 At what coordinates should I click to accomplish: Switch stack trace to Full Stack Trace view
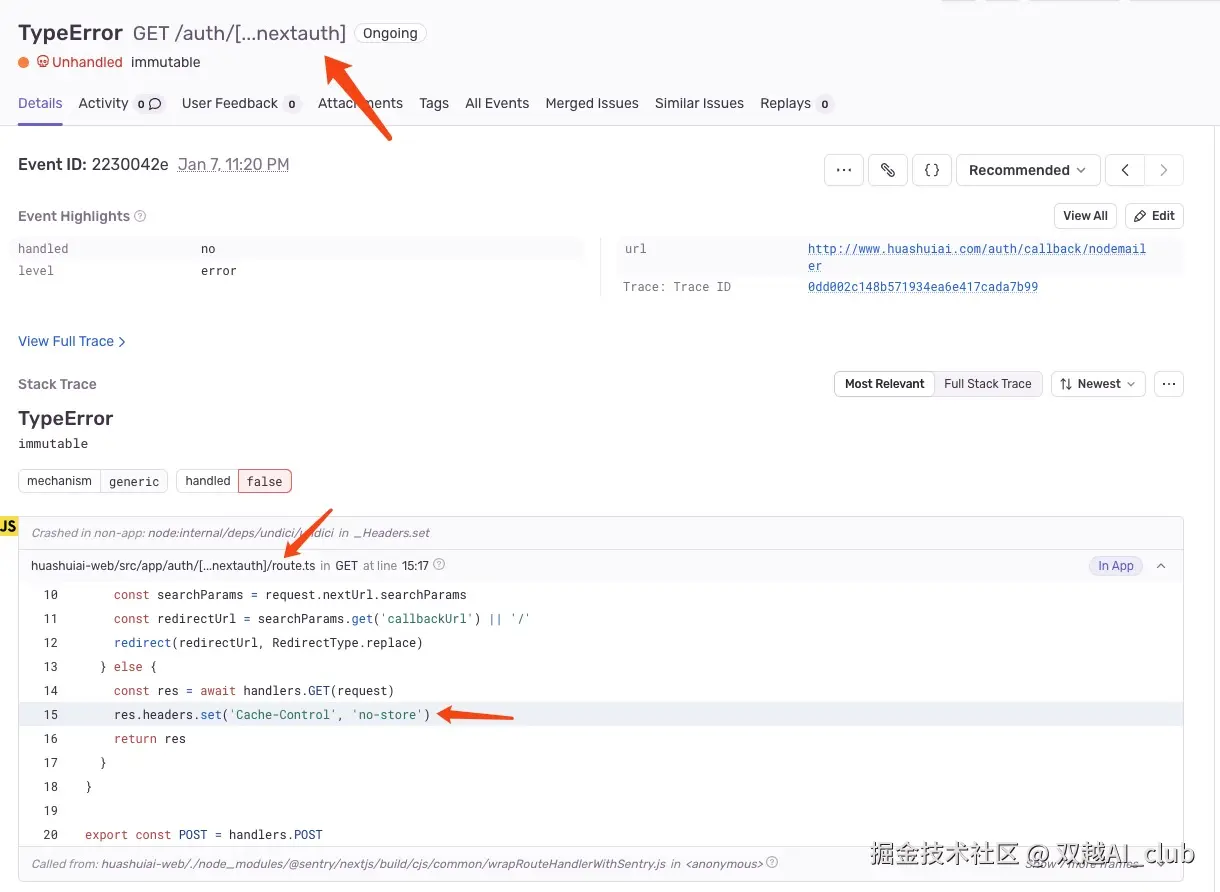[987, 383]
